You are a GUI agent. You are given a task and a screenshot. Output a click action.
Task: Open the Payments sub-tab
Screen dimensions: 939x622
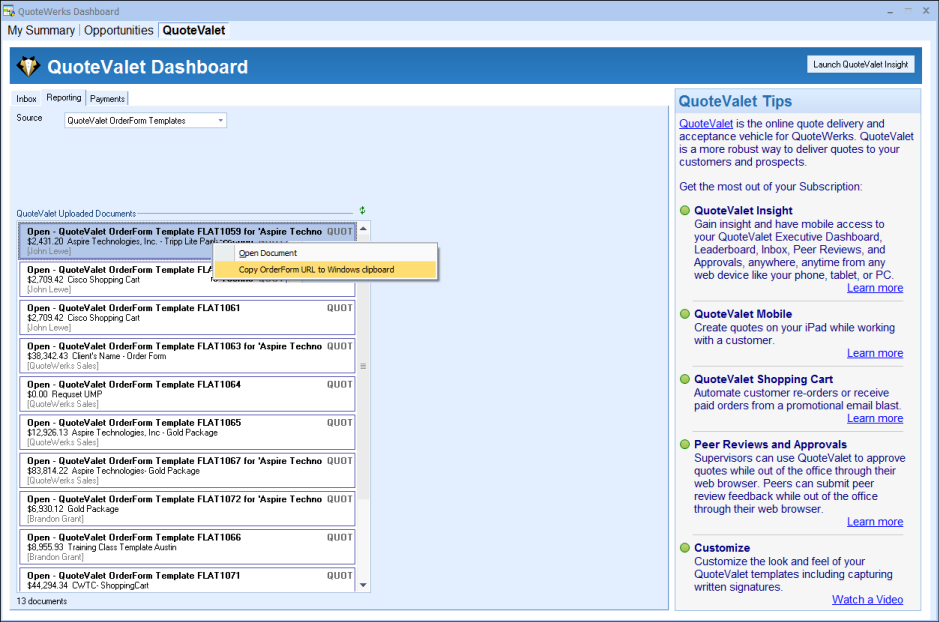pos(107,99)
